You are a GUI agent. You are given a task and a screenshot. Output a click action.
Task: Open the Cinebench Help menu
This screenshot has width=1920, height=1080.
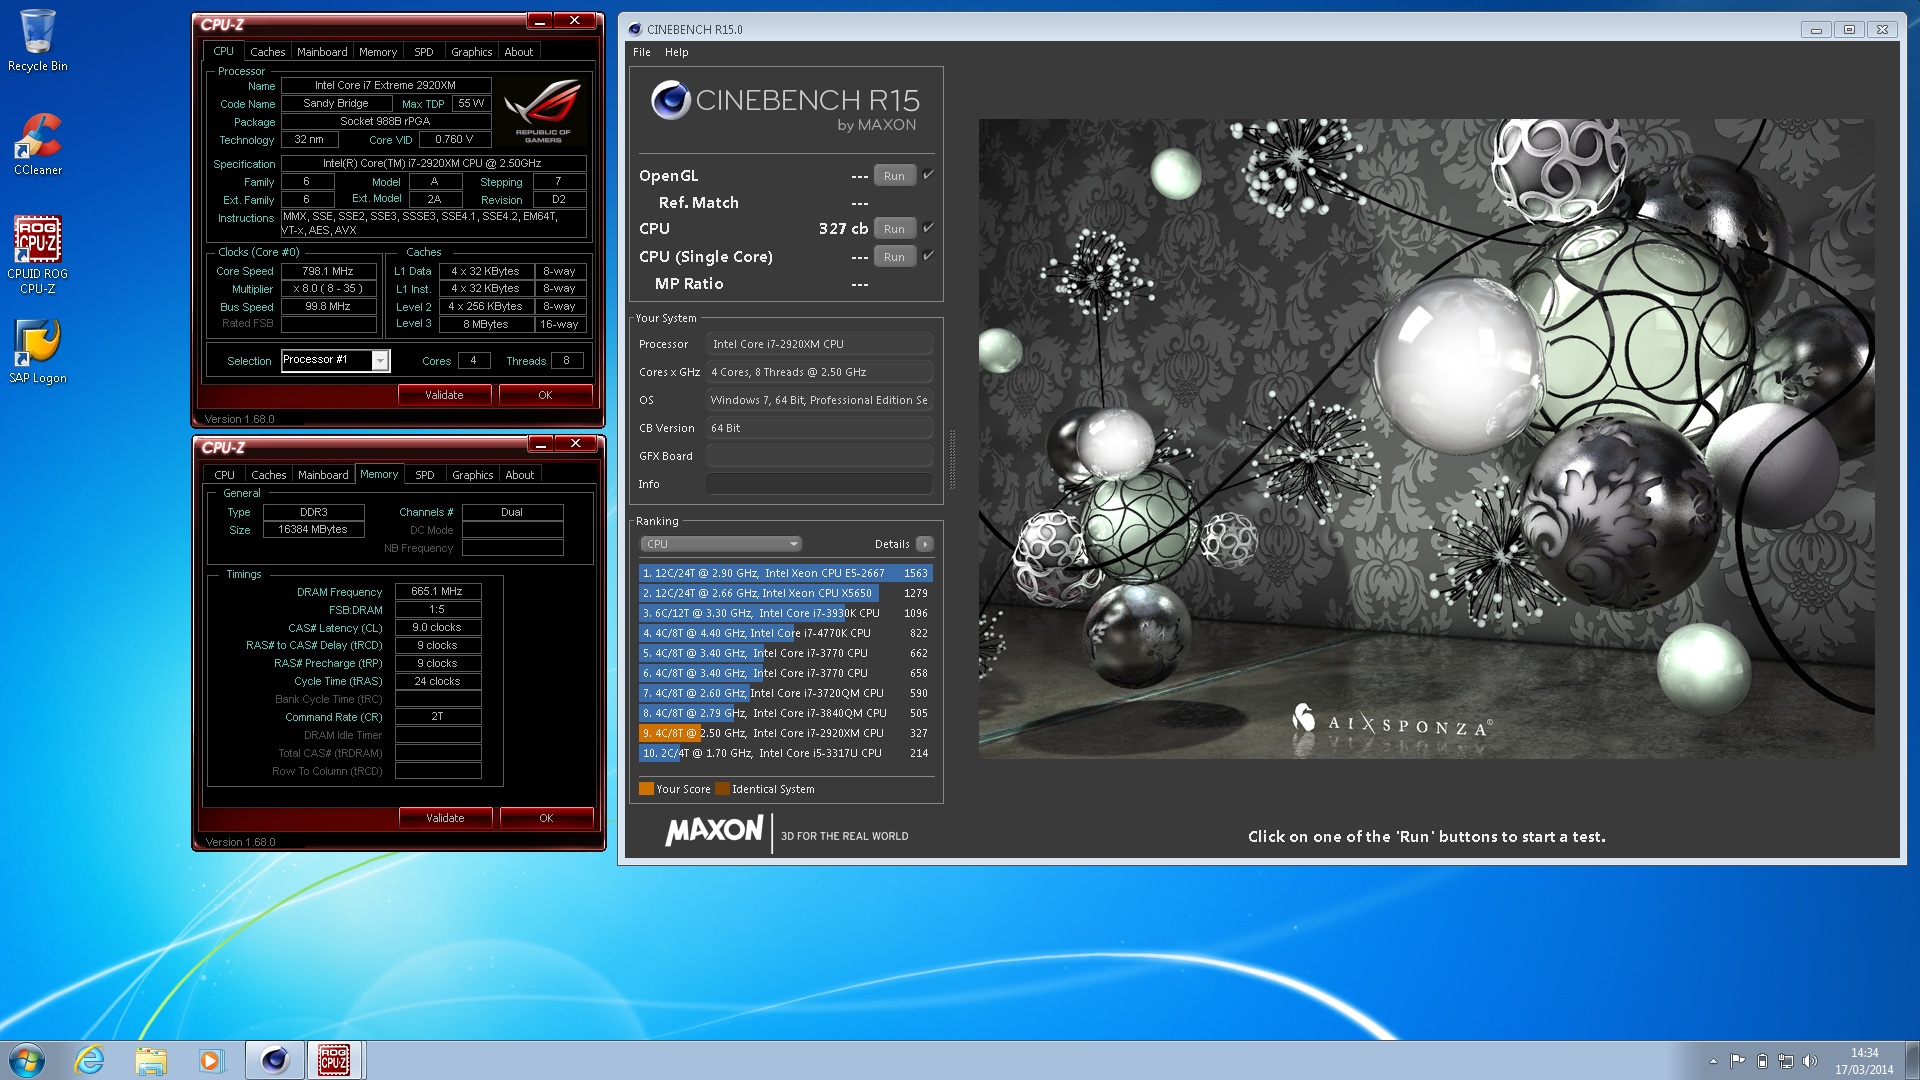[x=677, y=52]
